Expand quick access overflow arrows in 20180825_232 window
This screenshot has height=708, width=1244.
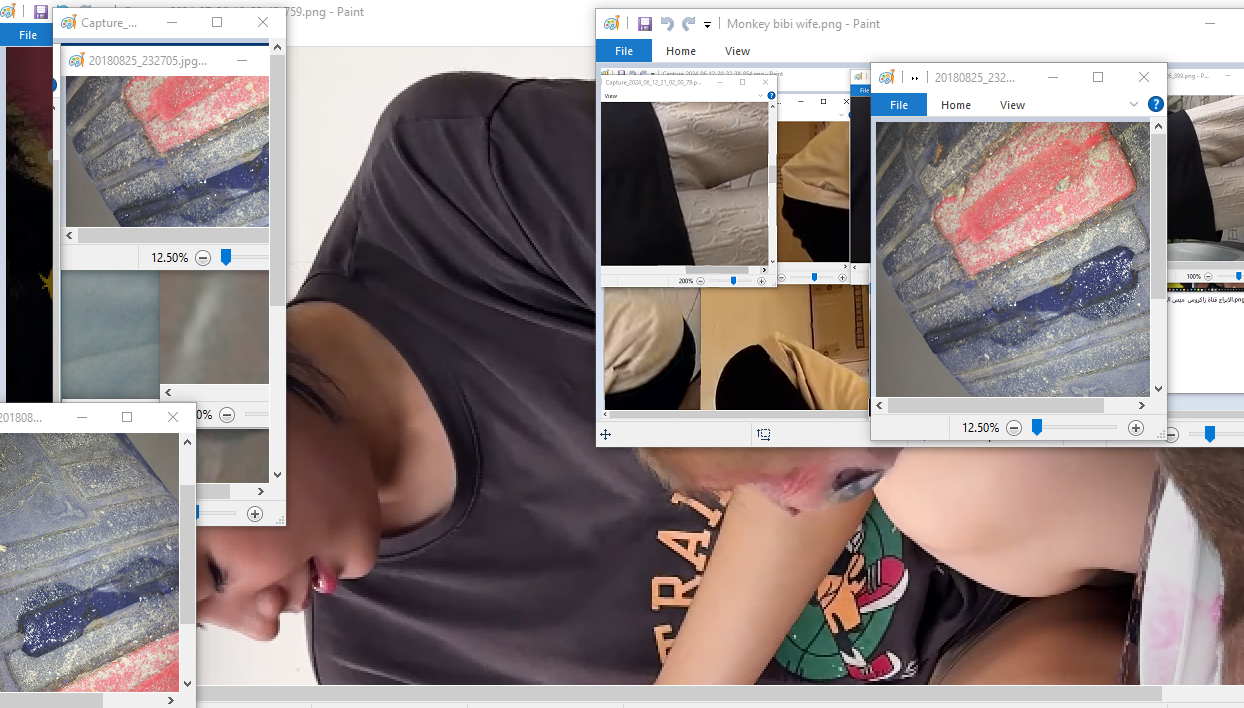914,78
